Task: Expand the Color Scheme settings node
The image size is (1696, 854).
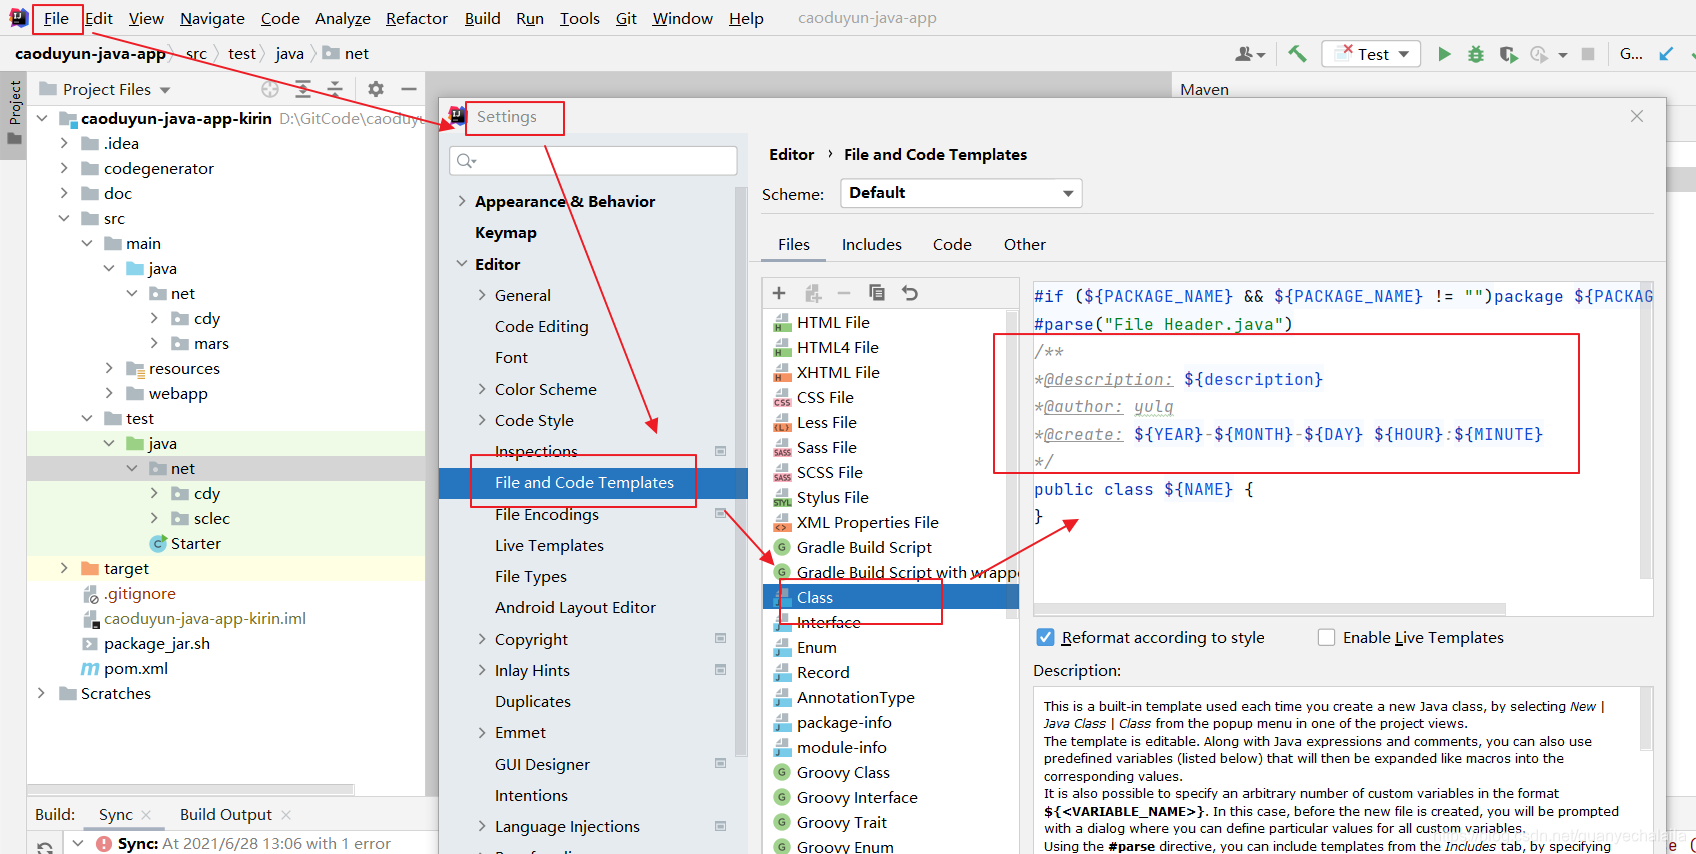Action: tap(482, 389)
